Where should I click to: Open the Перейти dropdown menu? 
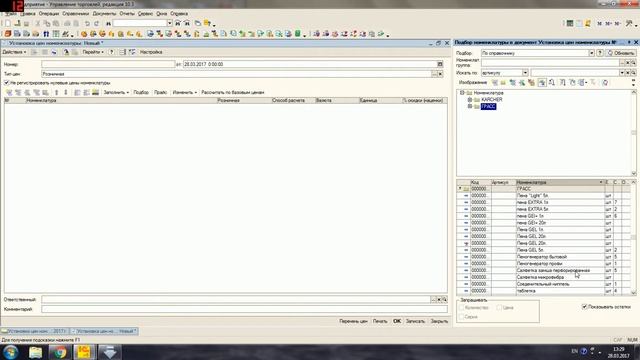pyautogui.click(x=93, y=52)
